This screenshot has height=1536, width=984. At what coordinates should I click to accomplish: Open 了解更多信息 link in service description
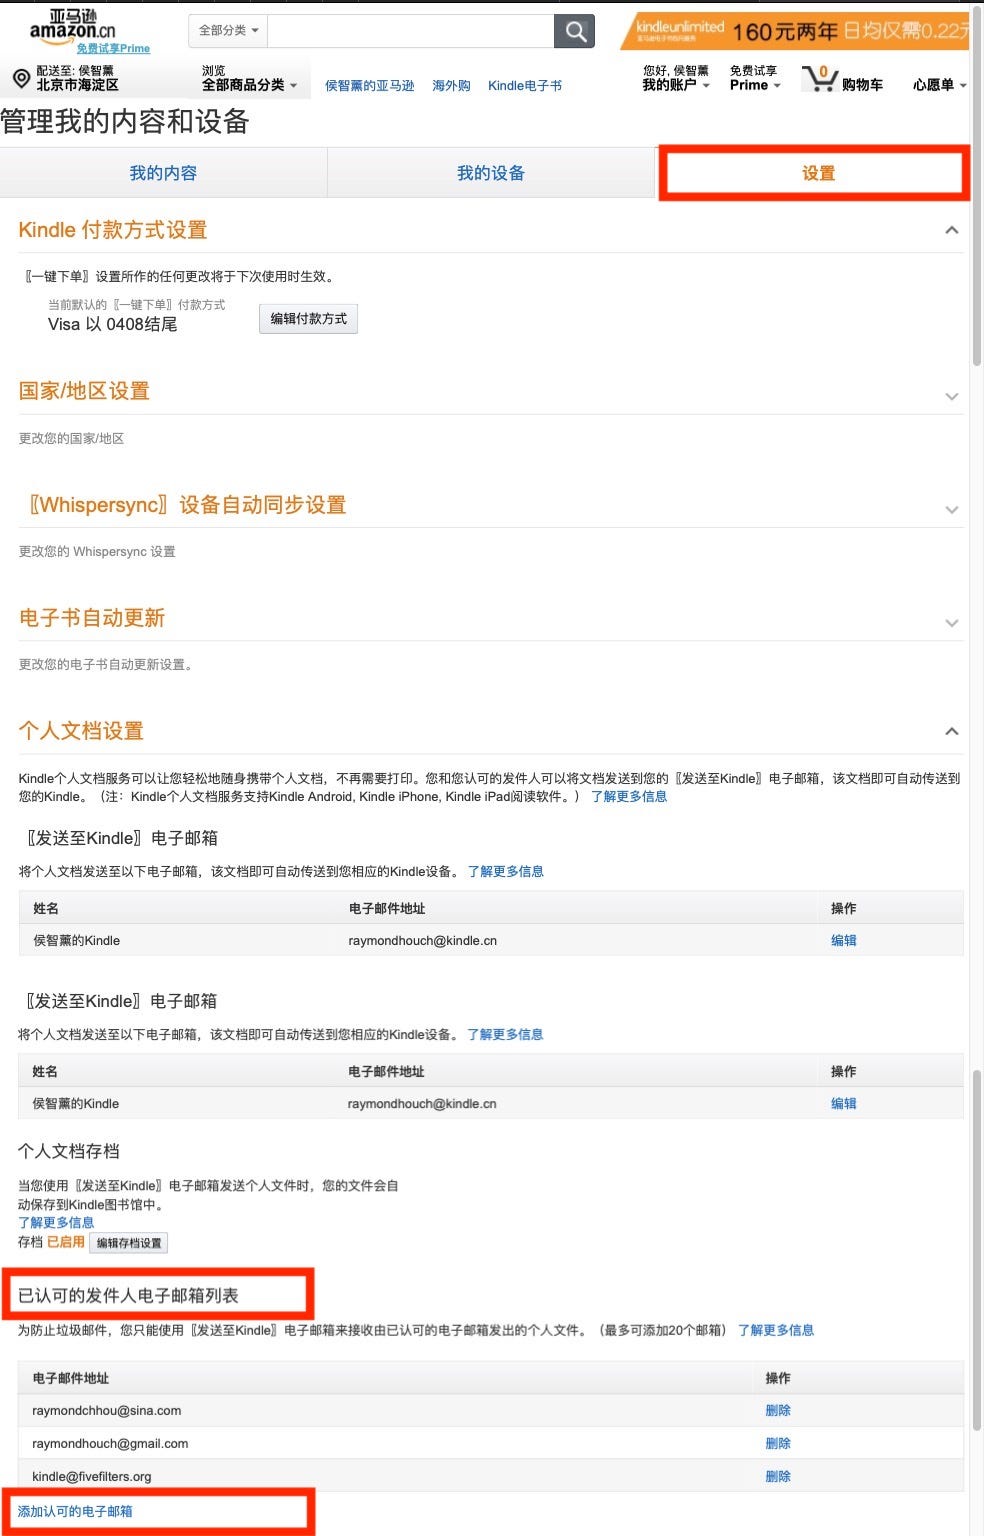point(629,797)
